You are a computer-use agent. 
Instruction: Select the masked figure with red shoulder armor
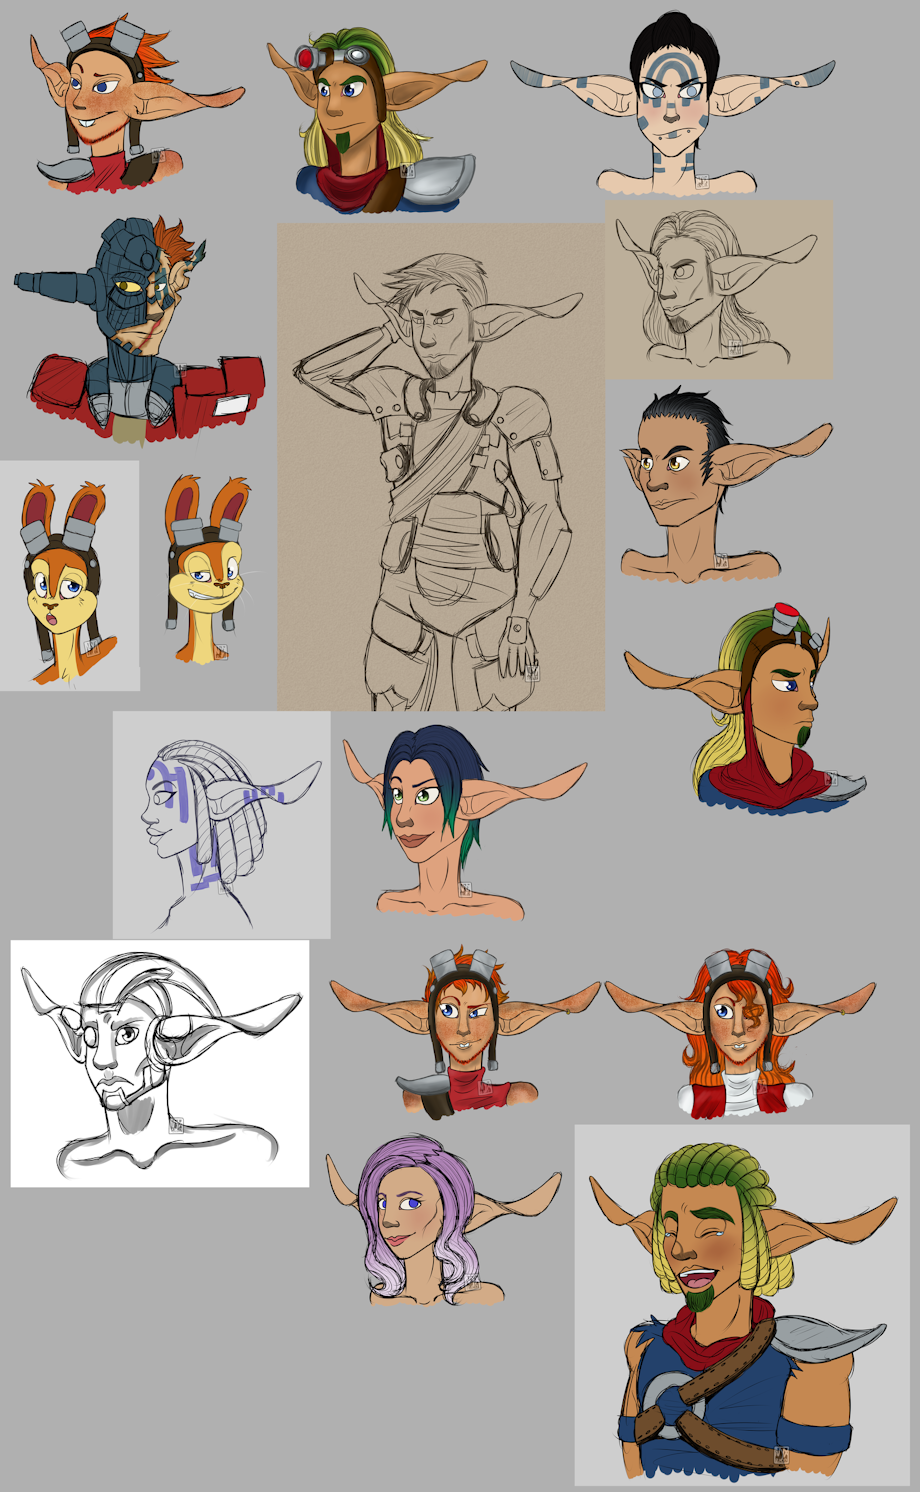[139, 329]
